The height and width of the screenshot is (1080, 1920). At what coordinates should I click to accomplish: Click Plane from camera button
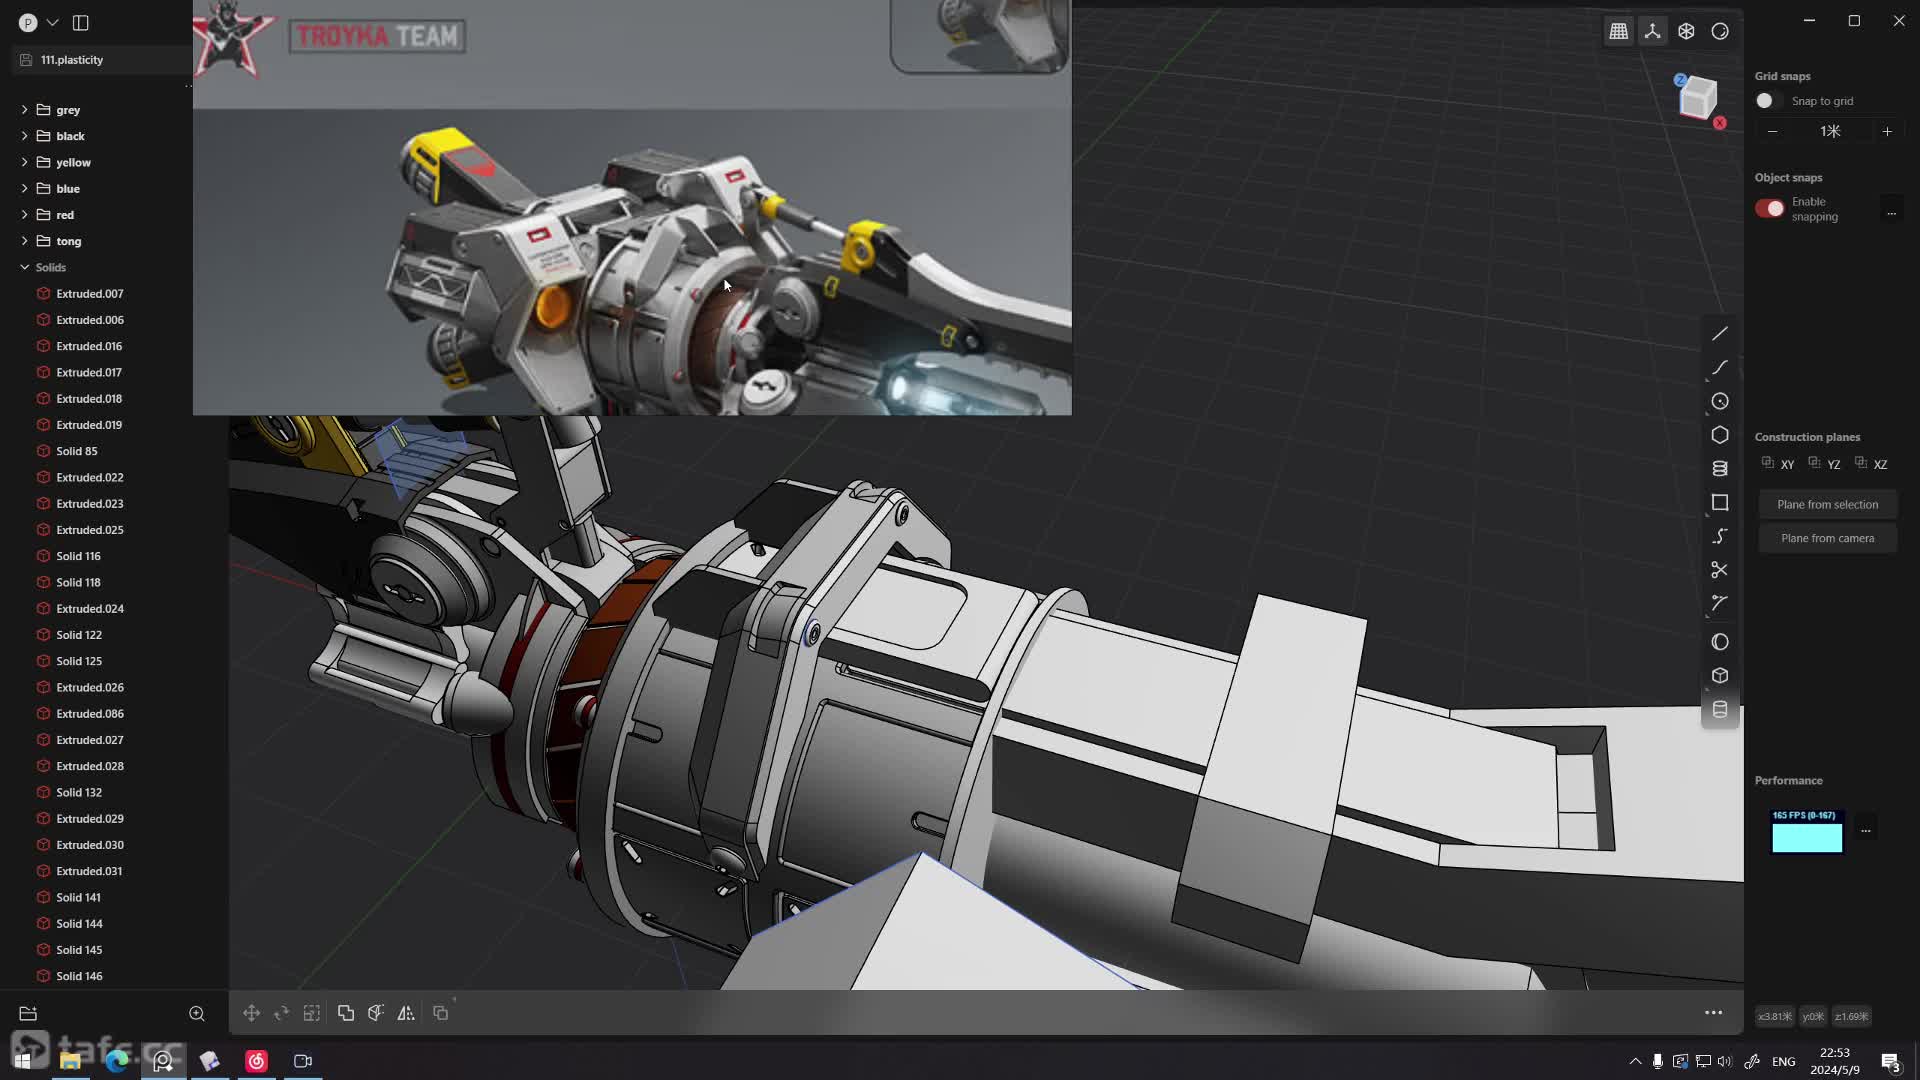[1827, 538]
